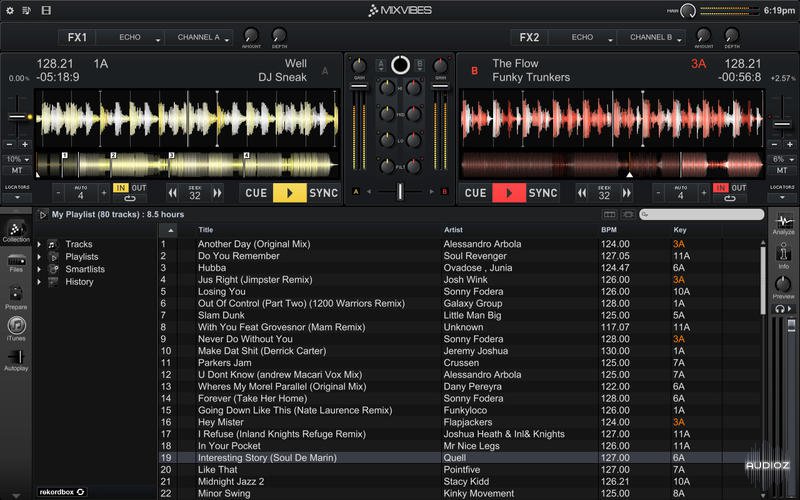The height and width of the screenshot is (500, 800).
Task: Click the FX2 Depth knob
Action: click(x=732, y=35)
